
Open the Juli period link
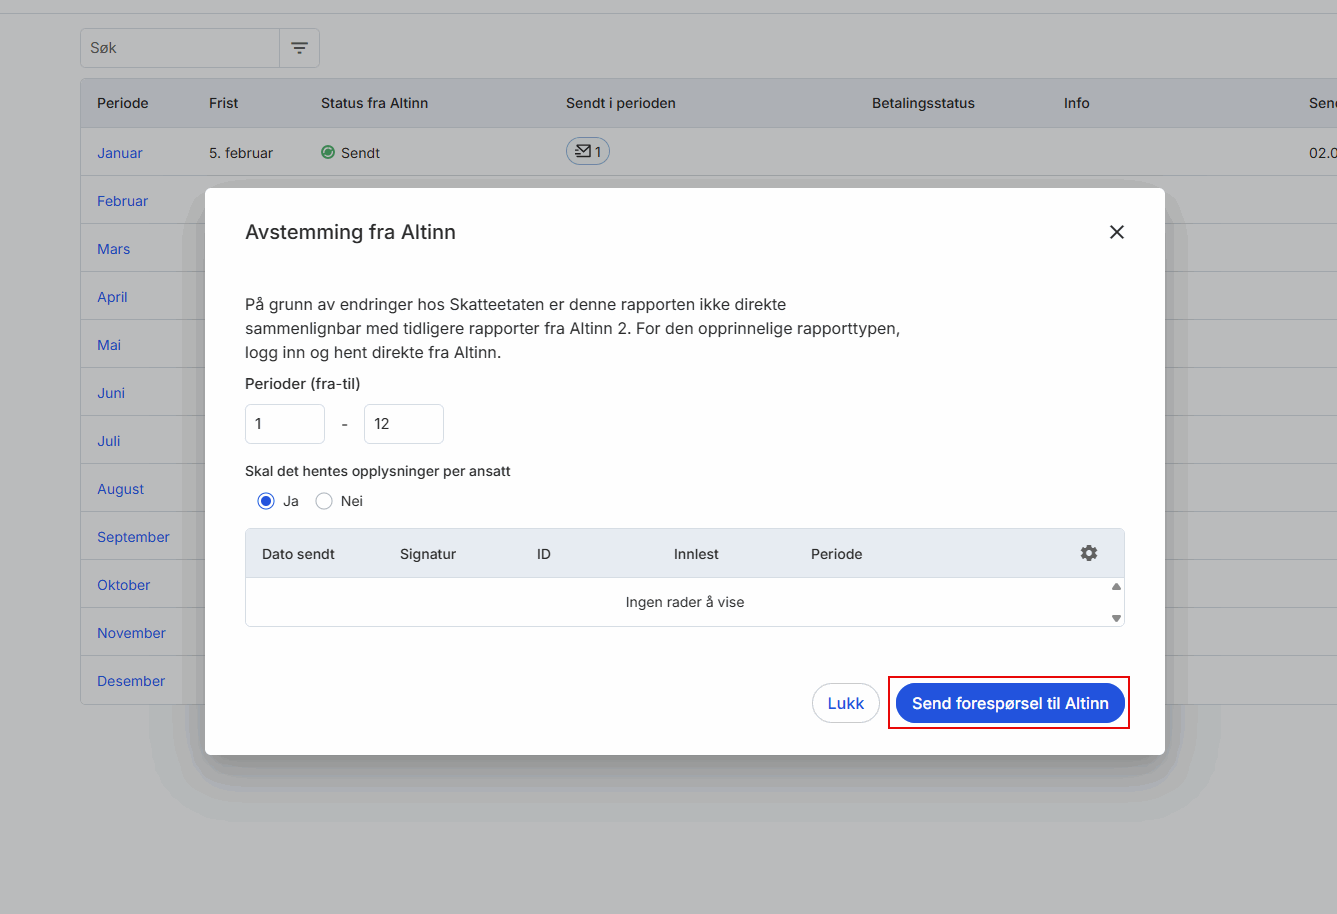[109, 441]
